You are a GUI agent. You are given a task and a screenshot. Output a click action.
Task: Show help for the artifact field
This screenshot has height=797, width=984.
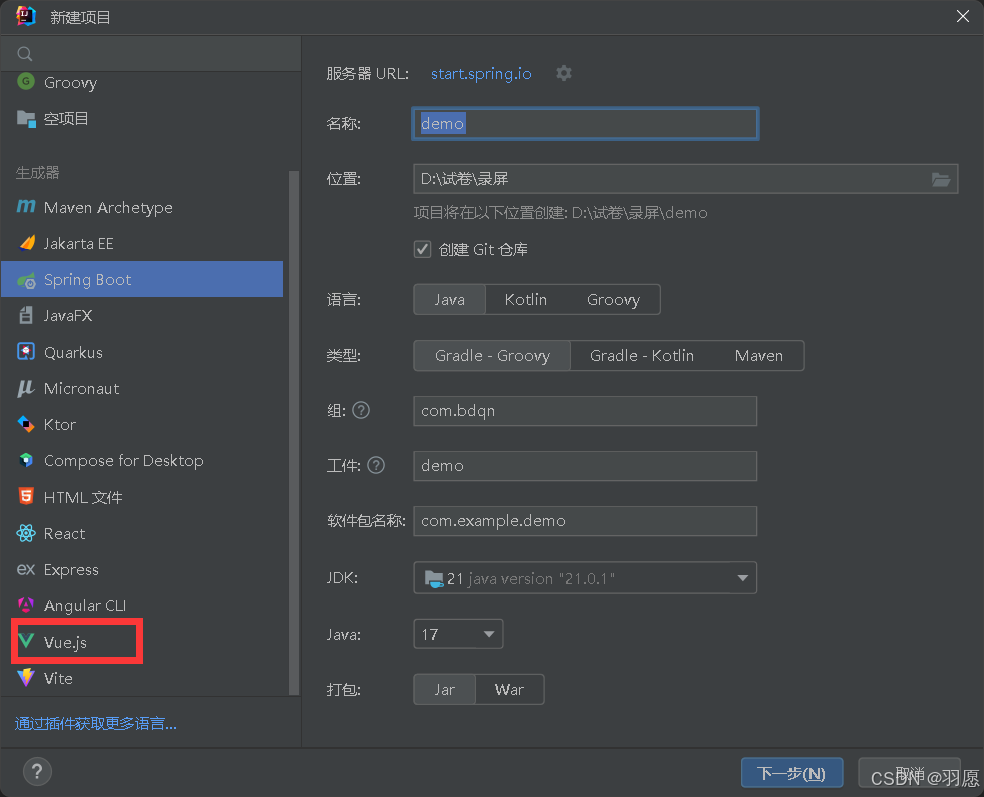click(376, 466)
